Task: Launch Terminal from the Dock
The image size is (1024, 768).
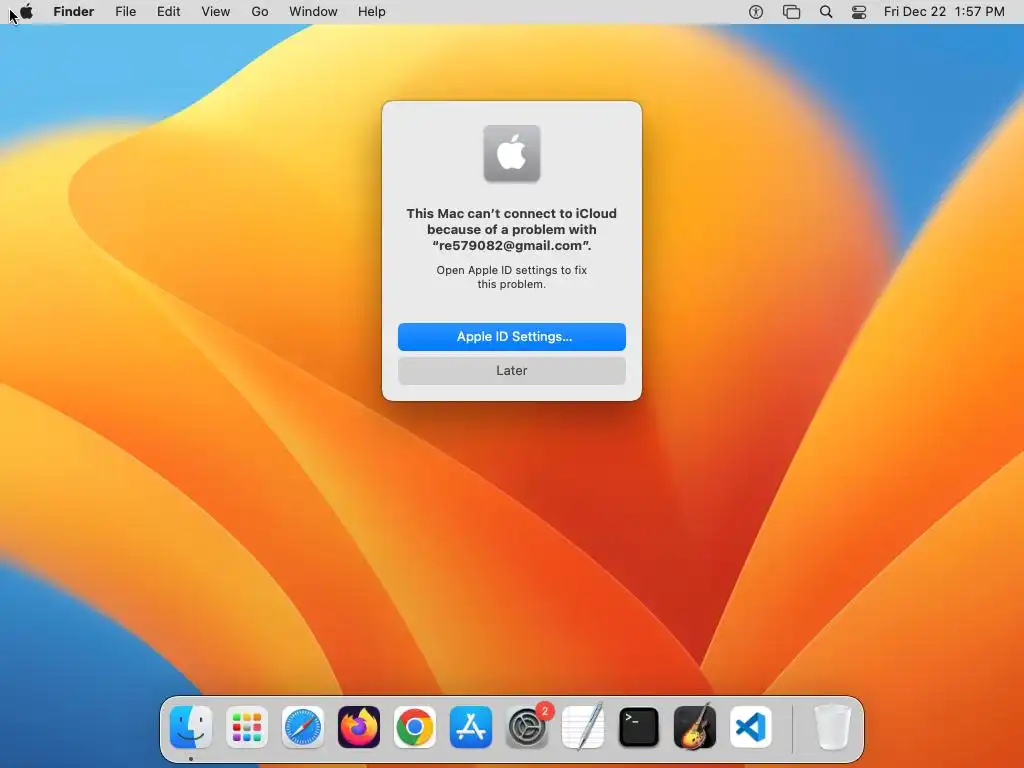Action: point(639,727)
